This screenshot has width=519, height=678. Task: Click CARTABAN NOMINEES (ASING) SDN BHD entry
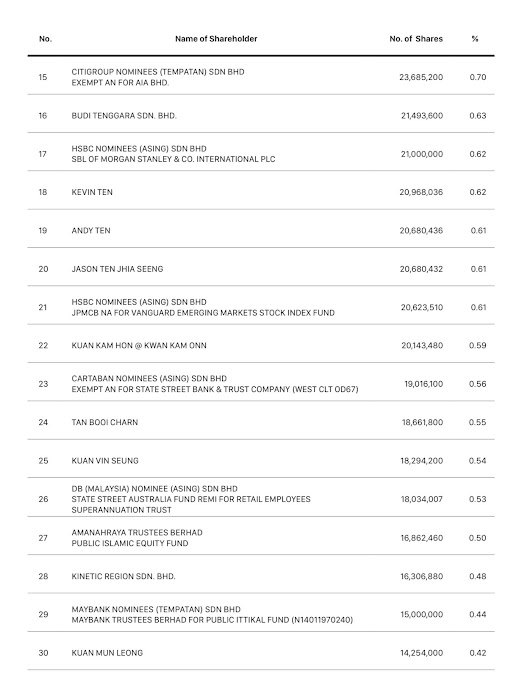[149, 378]
